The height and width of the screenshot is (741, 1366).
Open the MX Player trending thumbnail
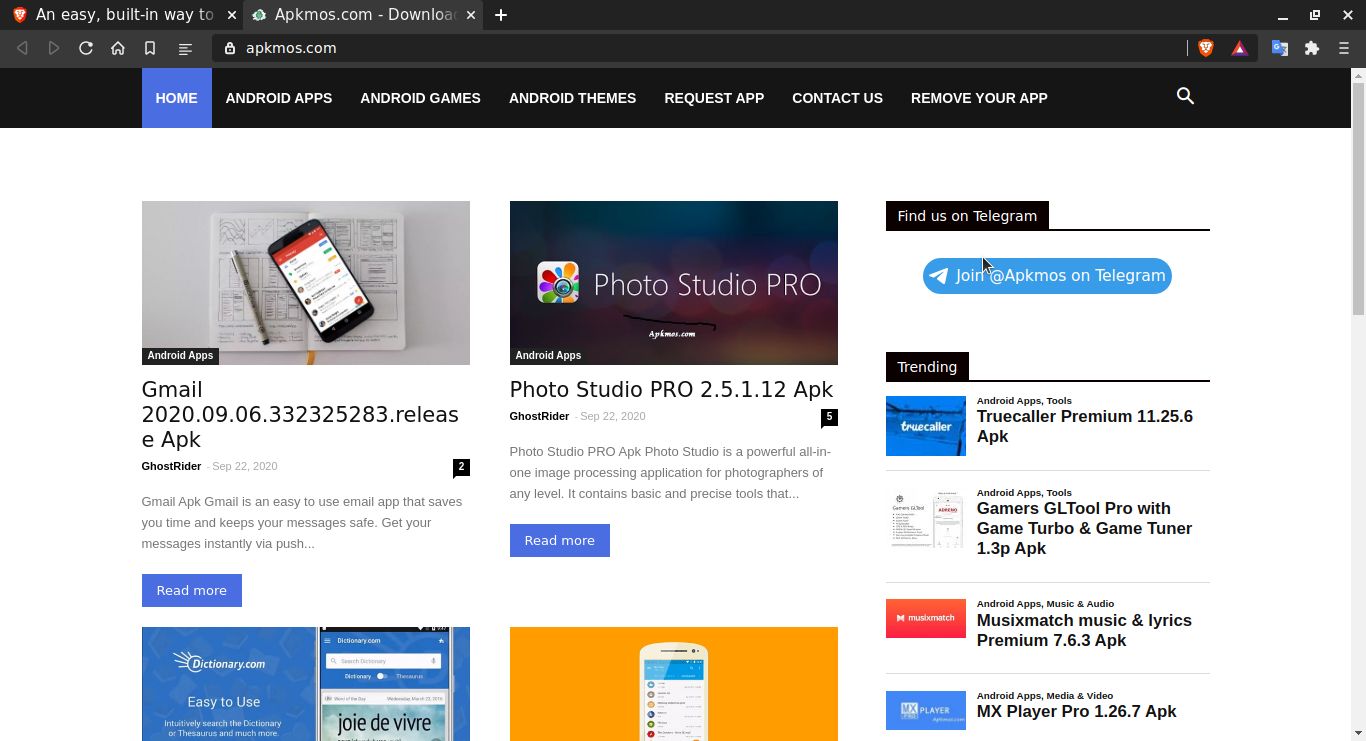[926, 710]
